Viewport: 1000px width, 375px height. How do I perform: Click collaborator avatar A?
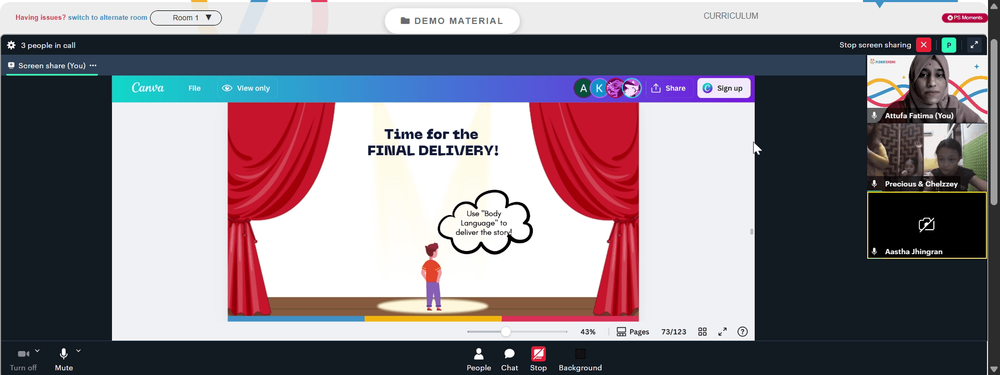coord(582,88)
